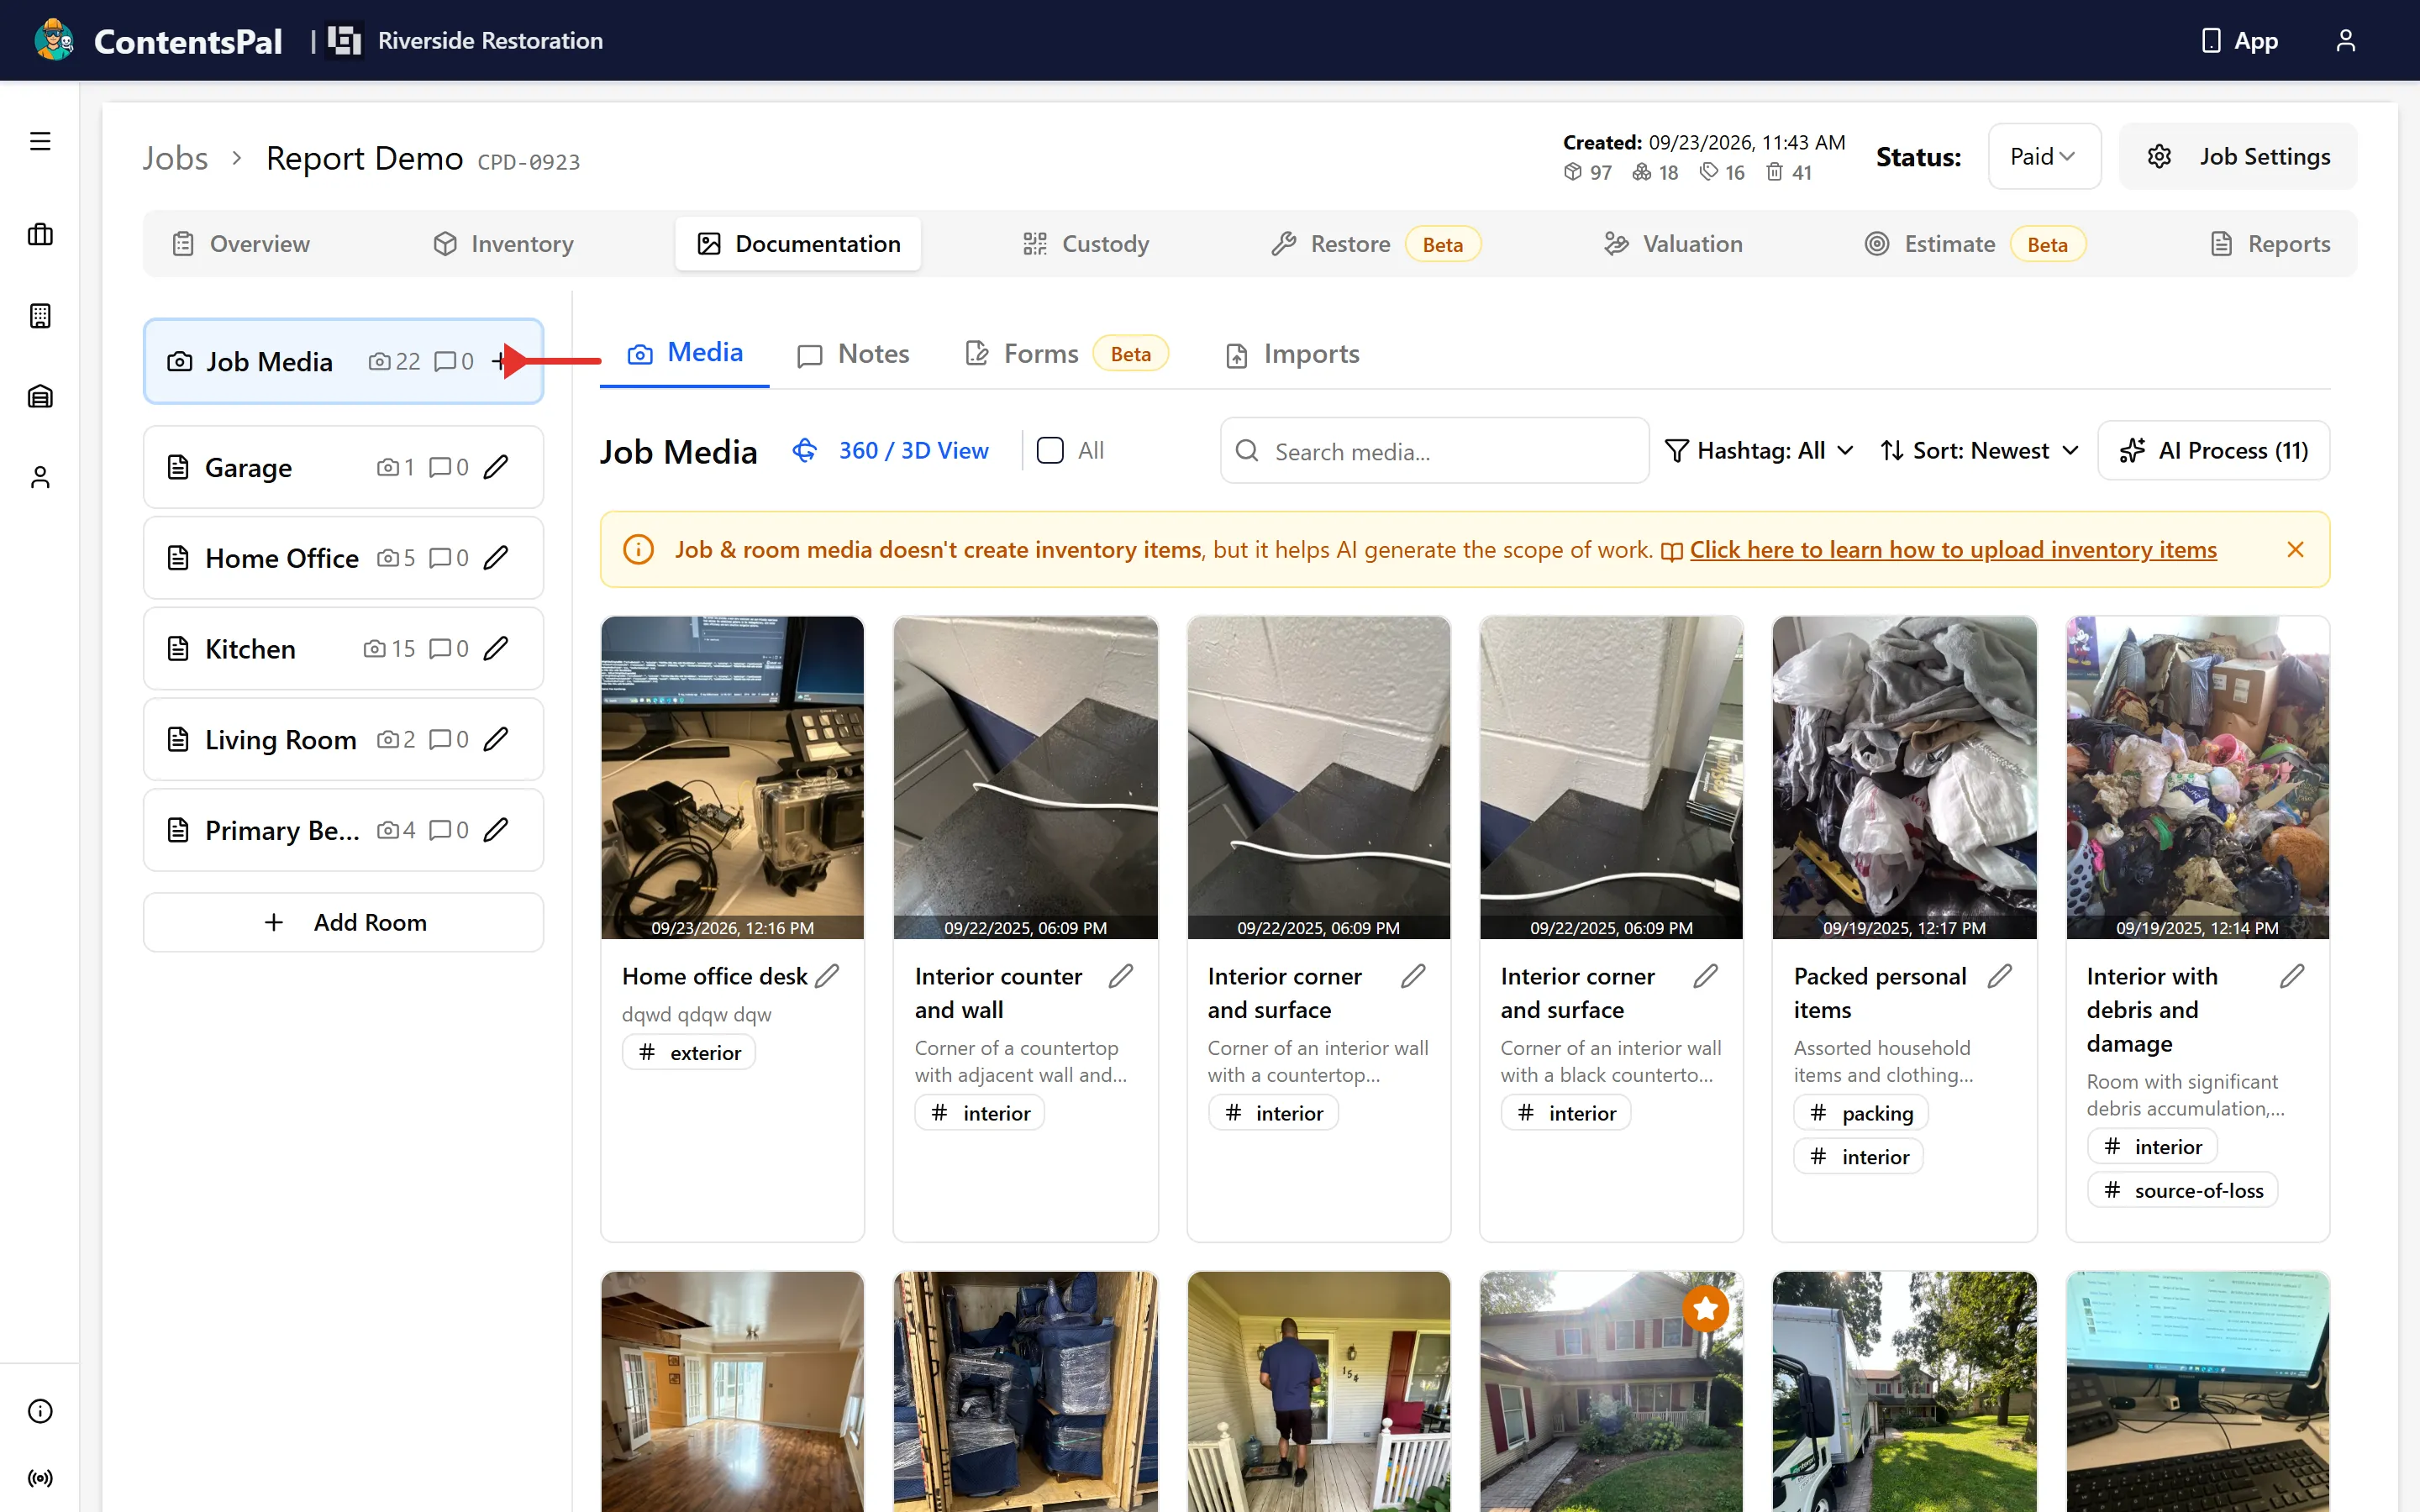Toggle the All media checkbox
Image resolution: width=2420 pixels, height=1512 pixels.
(1050, 450)
